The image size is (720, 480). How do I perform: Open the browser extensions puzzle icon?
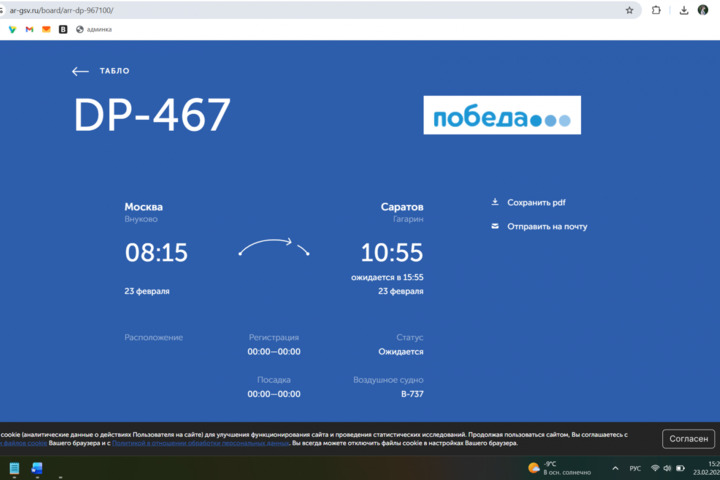point(656,10)
